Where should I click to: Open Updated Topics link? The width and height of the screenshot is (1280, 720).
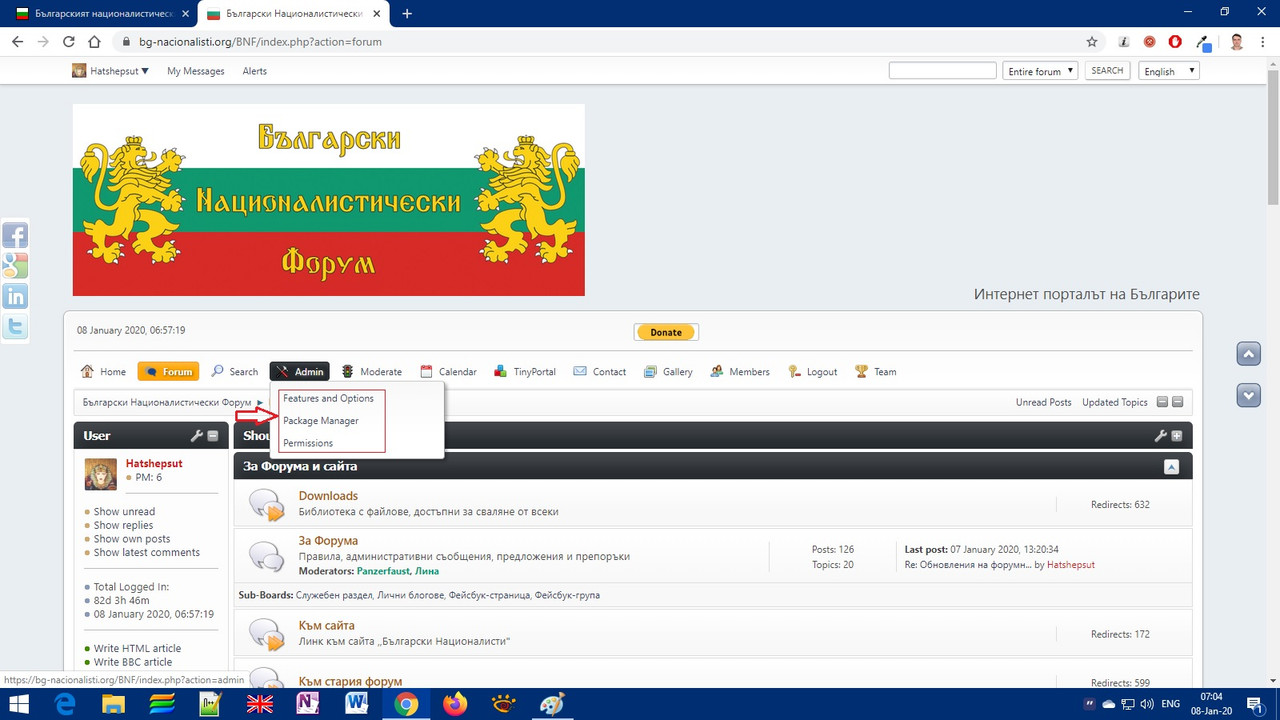[1115, 402]
